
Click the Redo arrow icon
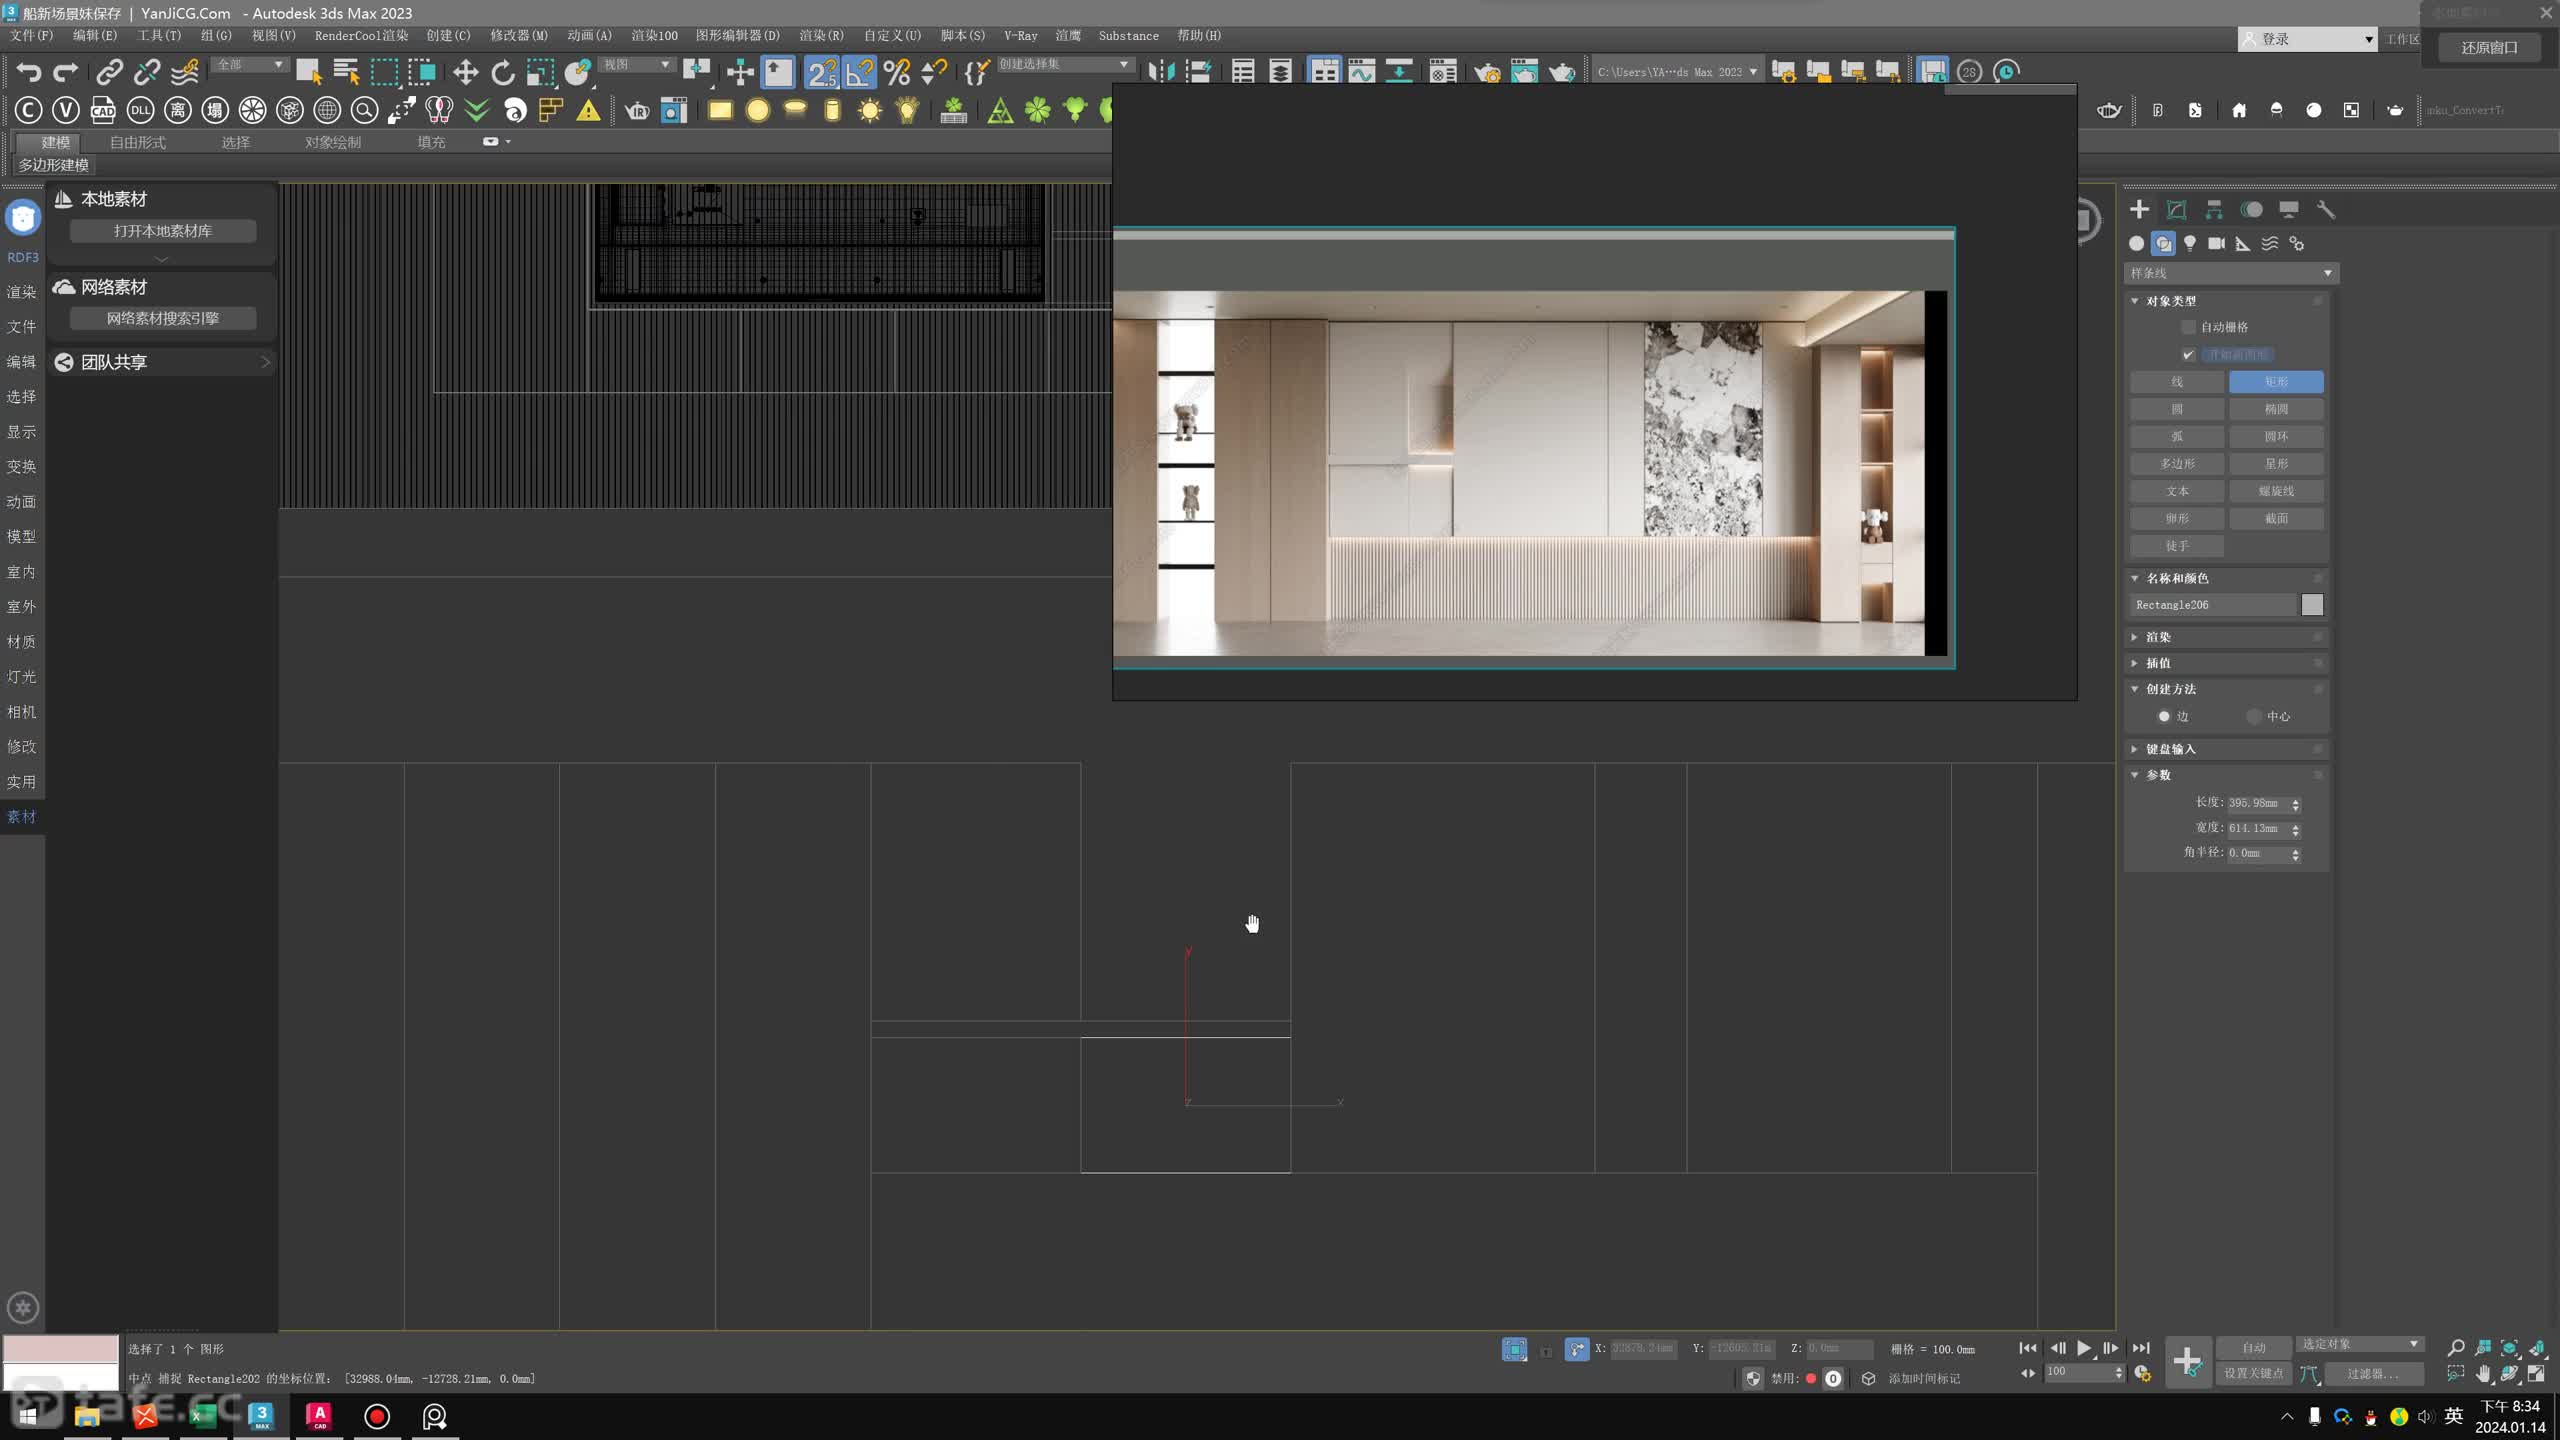coord(65,72)
